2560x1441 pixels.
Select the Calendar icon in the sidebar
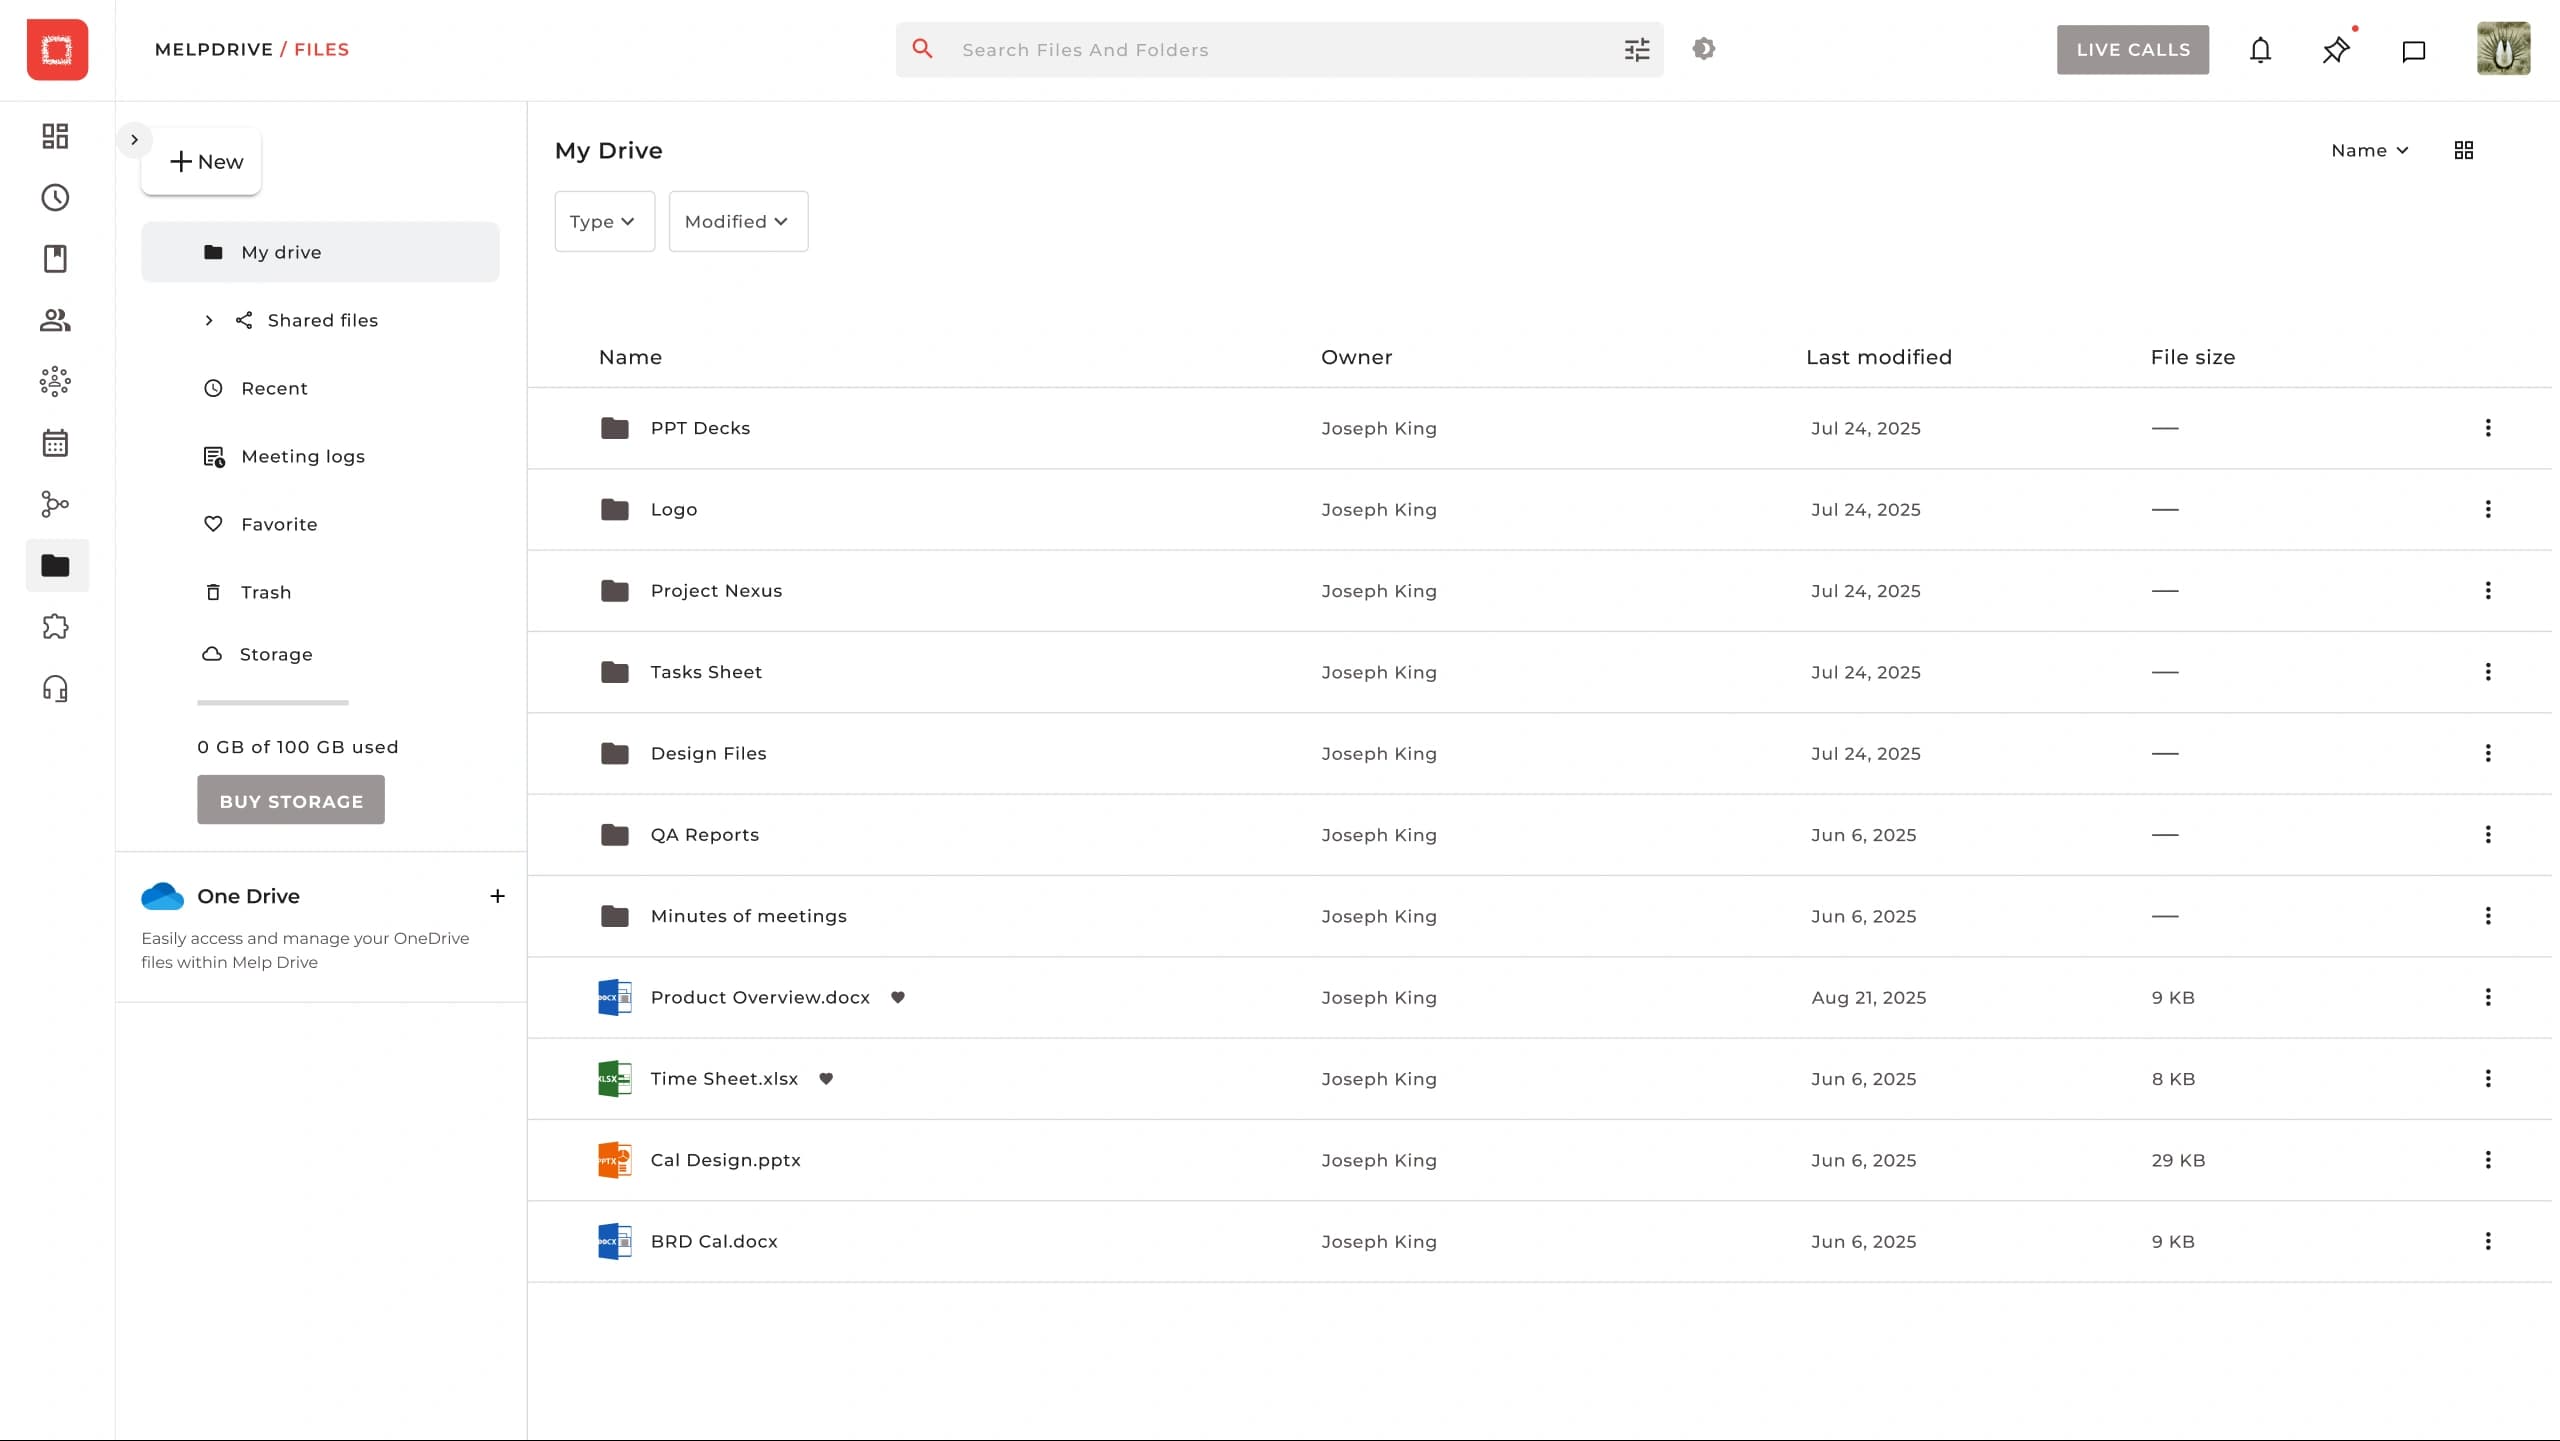click(55, 443)
